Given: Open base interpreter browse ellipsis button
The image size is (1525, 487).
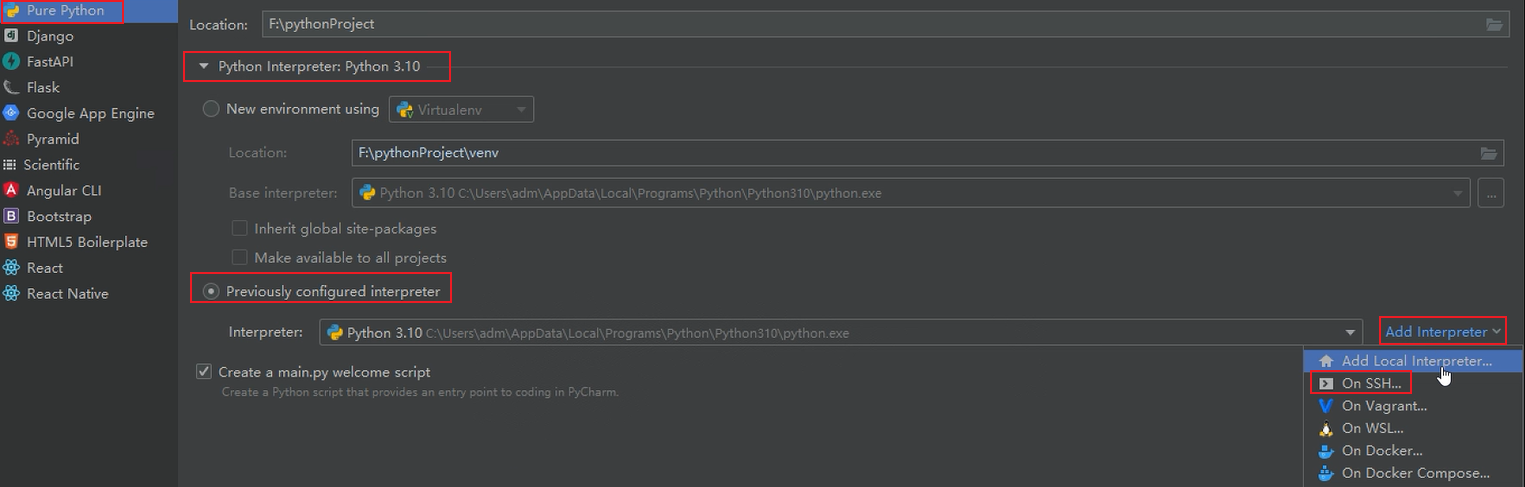Looking at the screenshot, I should click(1491, 194).
